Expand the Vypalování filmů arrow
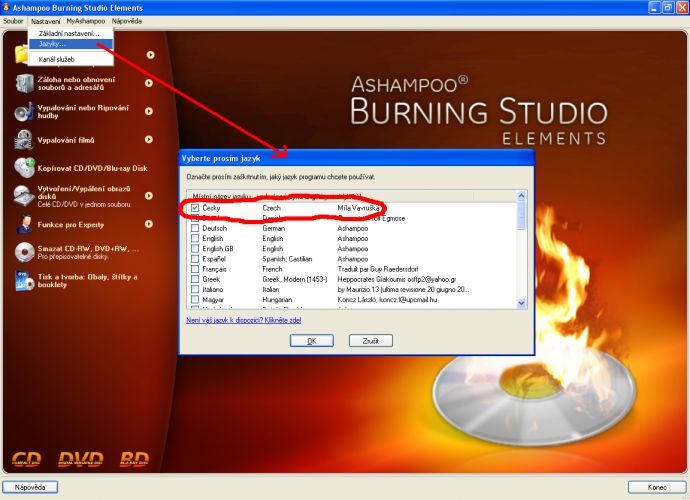The width and height of the screenshot is (690, 500). pyautogui.click(x=149, y=139)
